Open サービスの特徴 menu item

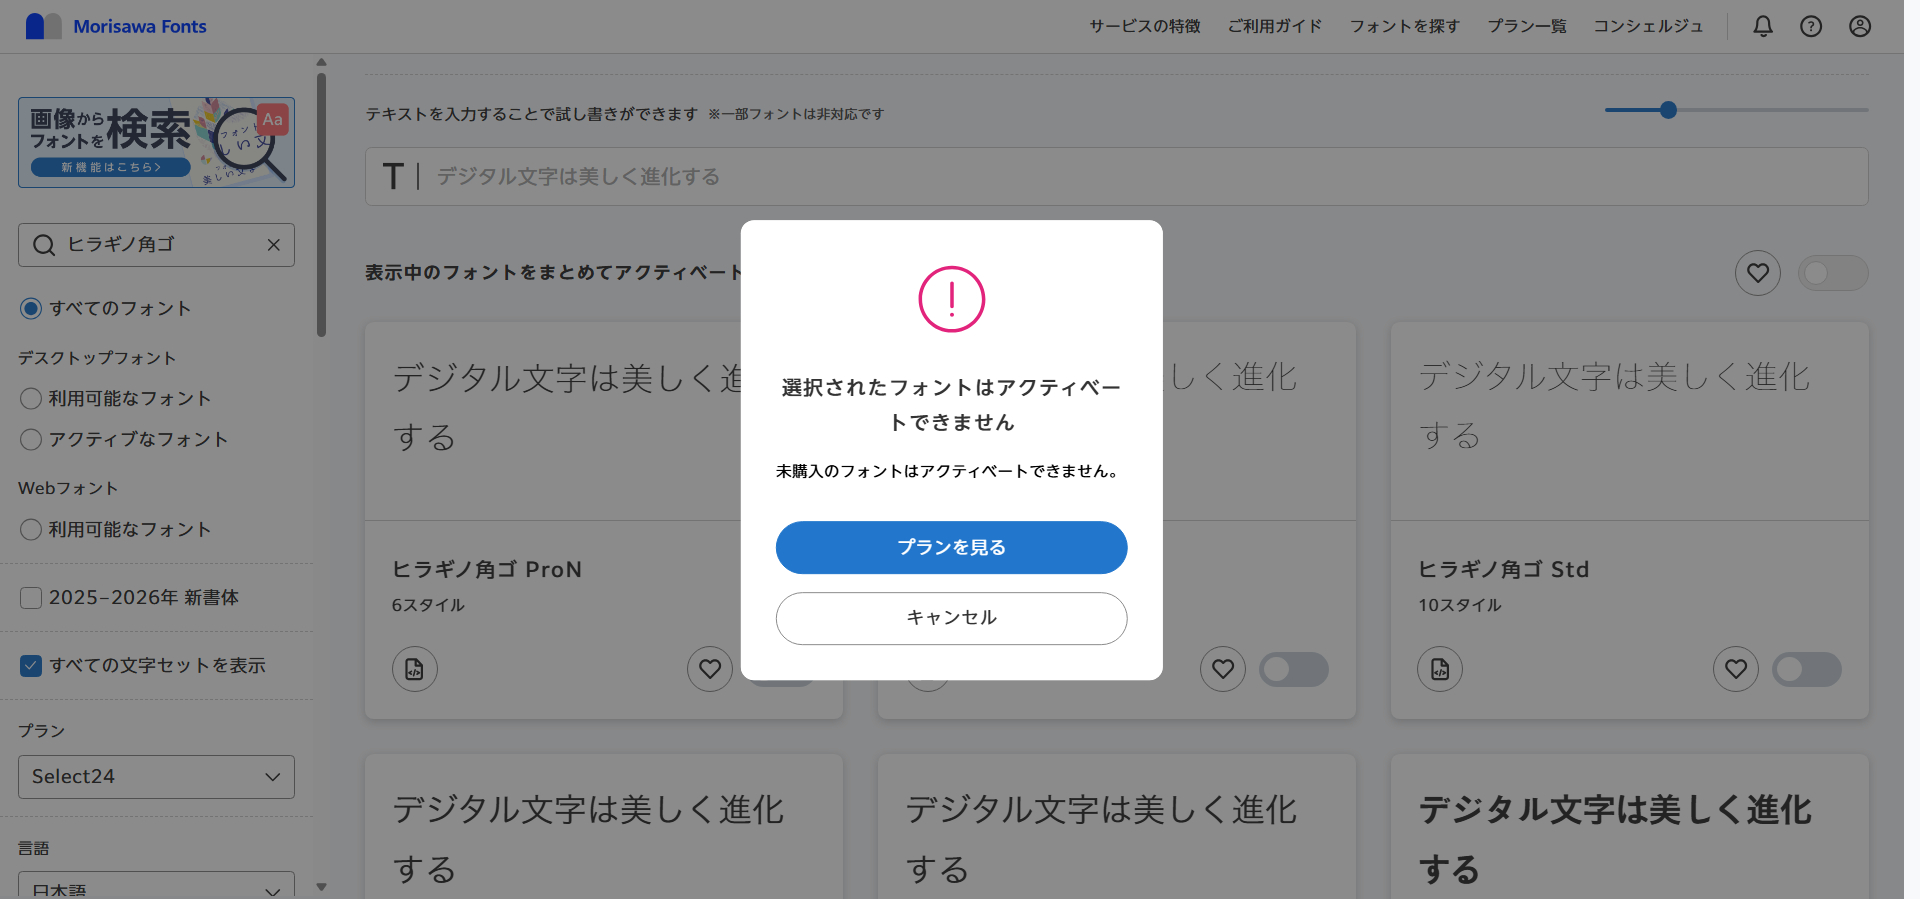(1145, 26)
